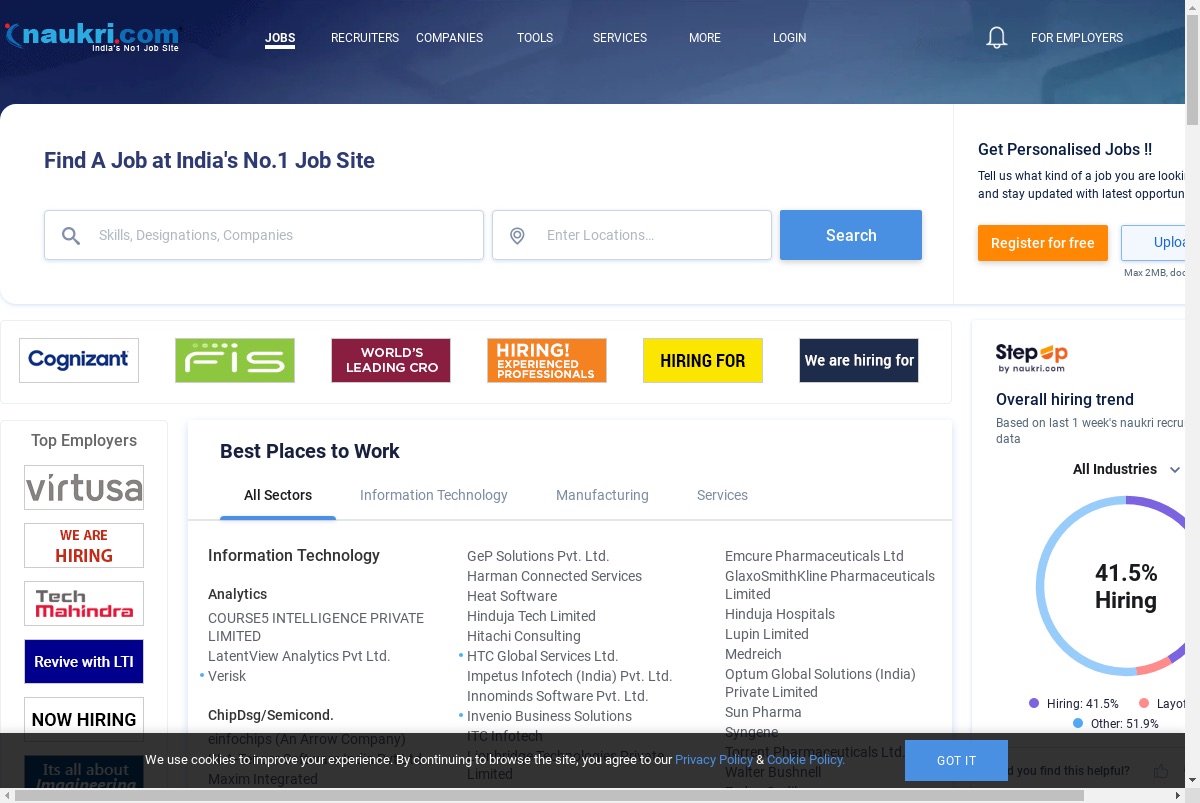Open the FIS logo banner
The image size is (1200, 803).
point(235,360)
